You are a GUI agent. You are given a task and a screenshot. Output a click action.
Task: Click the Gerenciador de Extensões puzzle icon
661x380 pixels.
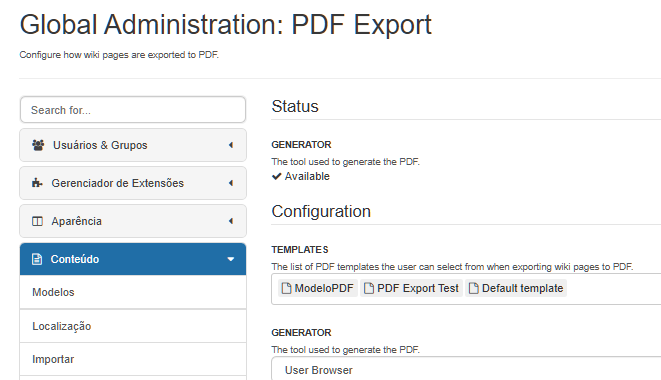37,183
